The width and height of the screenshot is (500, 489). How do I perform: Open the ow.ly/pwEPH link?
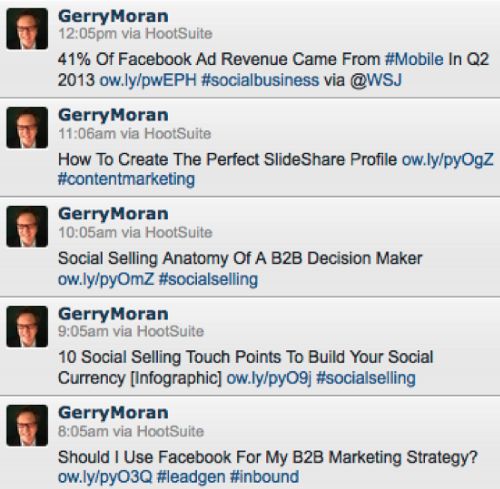148,81
